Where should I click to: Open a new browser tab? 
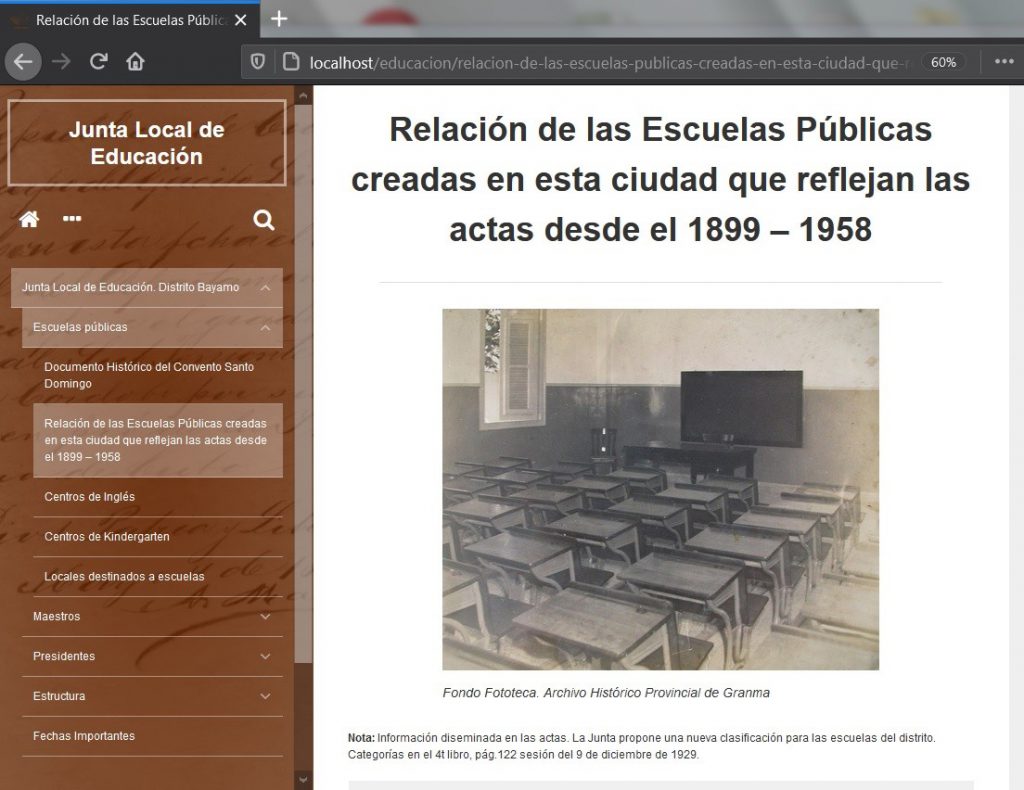click(x=279, y=19)
